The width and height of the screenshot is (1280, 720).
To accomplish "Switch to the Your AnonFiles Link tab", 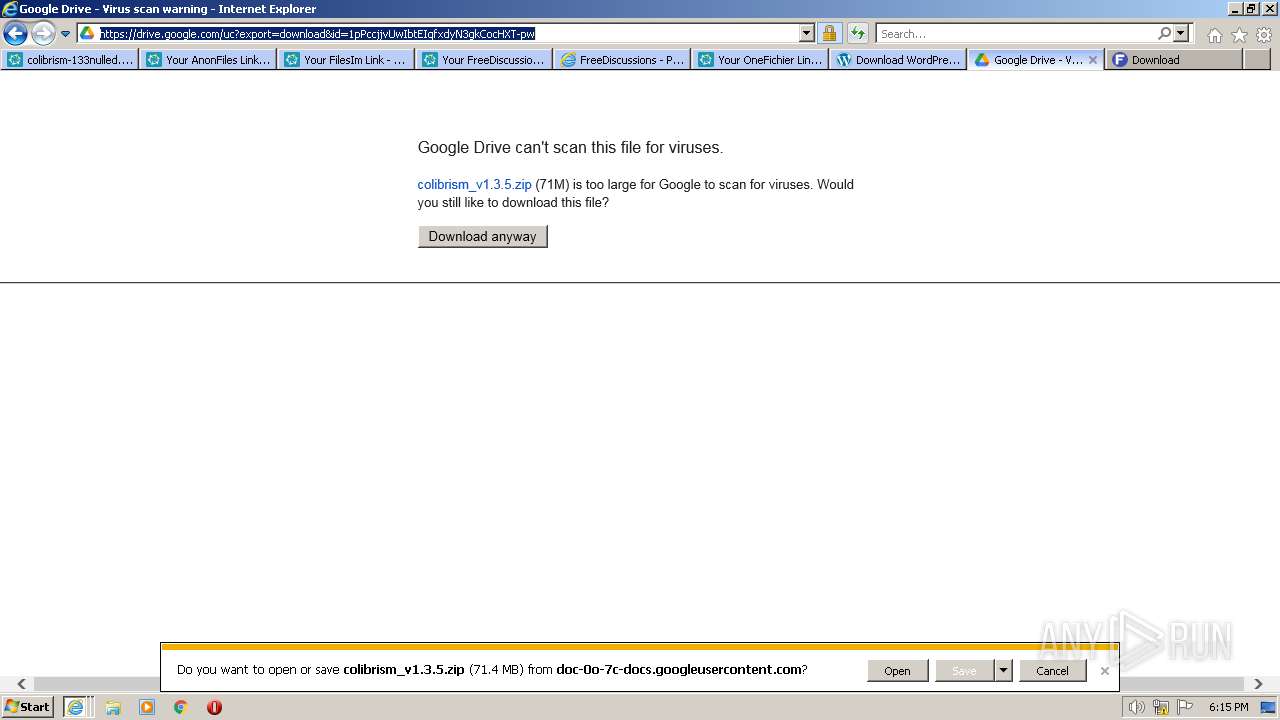I will pyautogui.click(x=208, y=60).
